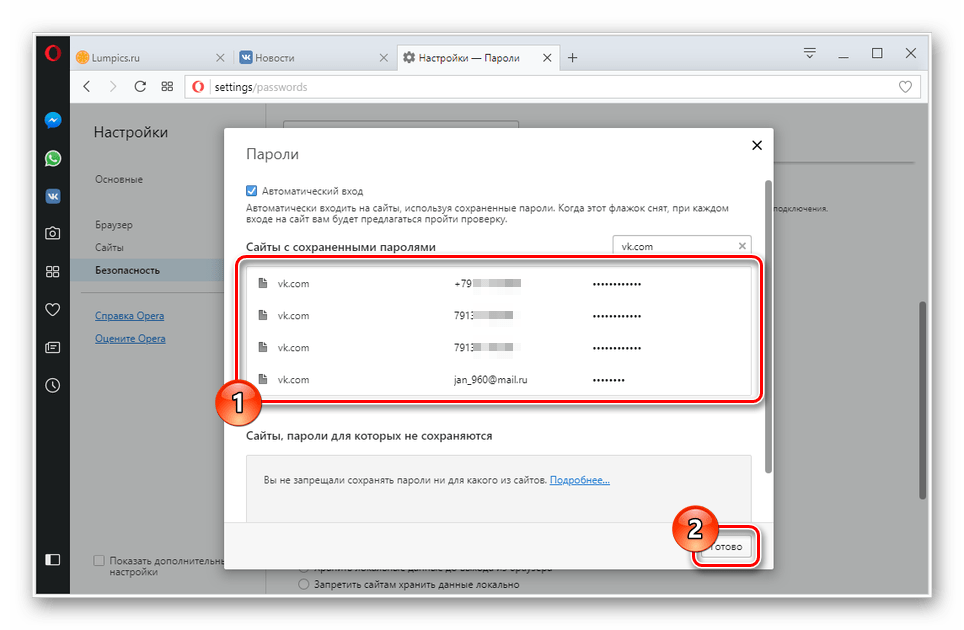Add the page to bookmarks via the address bar heart
Viewport: 964px width, 630px height.
[905, 87]
